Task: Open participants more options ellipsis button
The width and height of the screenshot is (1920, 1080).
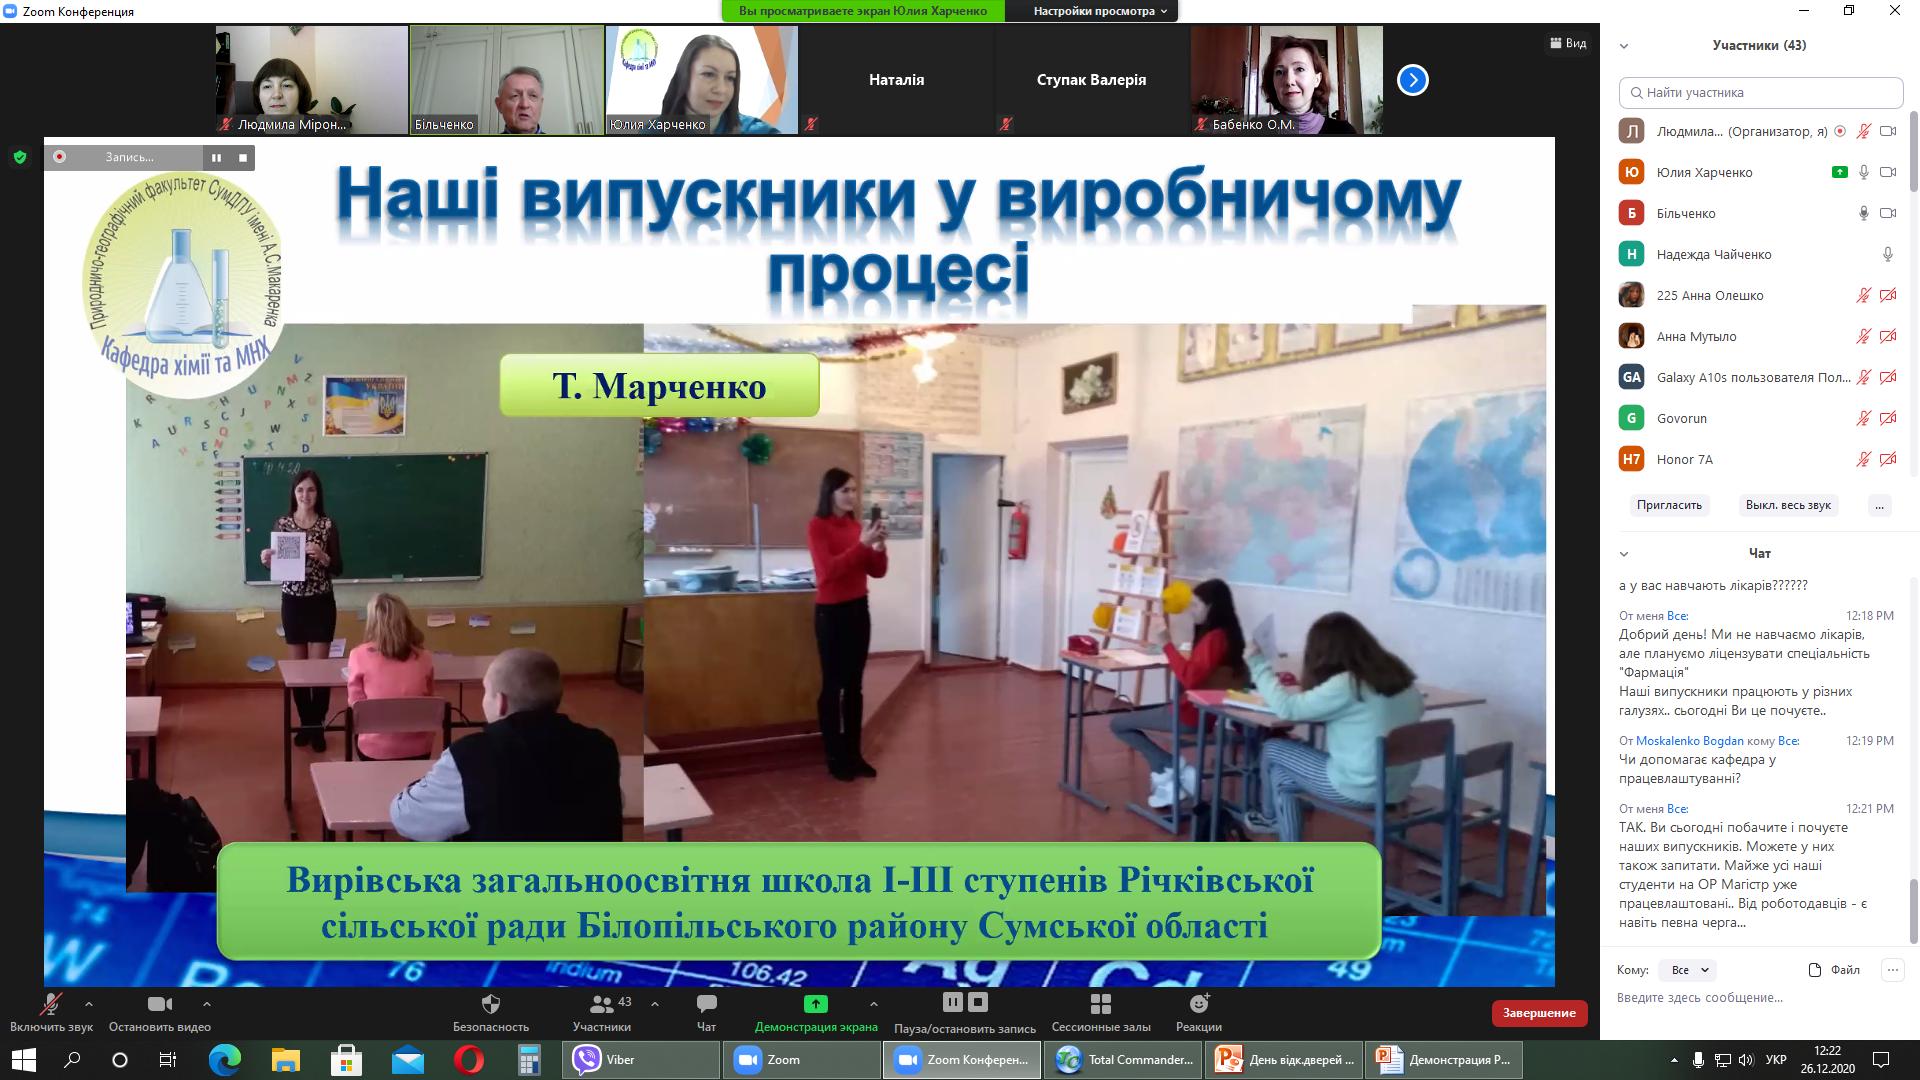Action: point(1879,505)
